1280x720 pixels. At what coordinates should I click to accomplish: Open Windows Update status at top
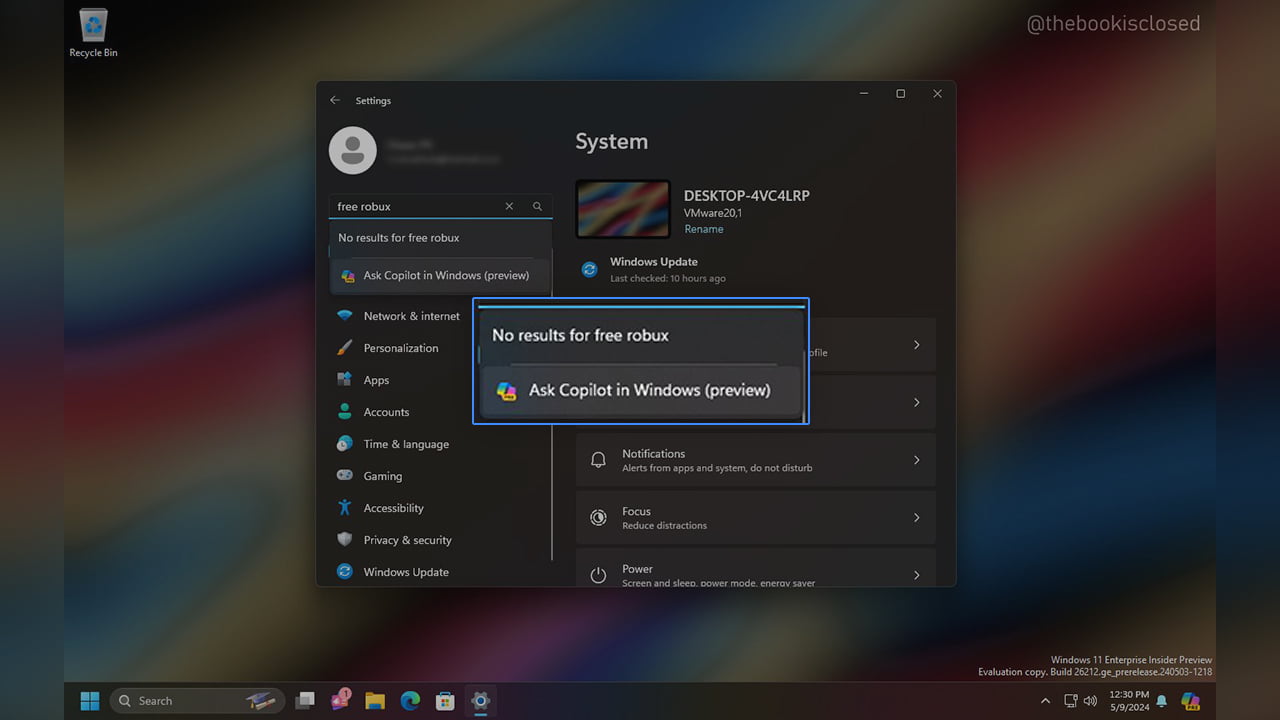click(x=654, y=269)
